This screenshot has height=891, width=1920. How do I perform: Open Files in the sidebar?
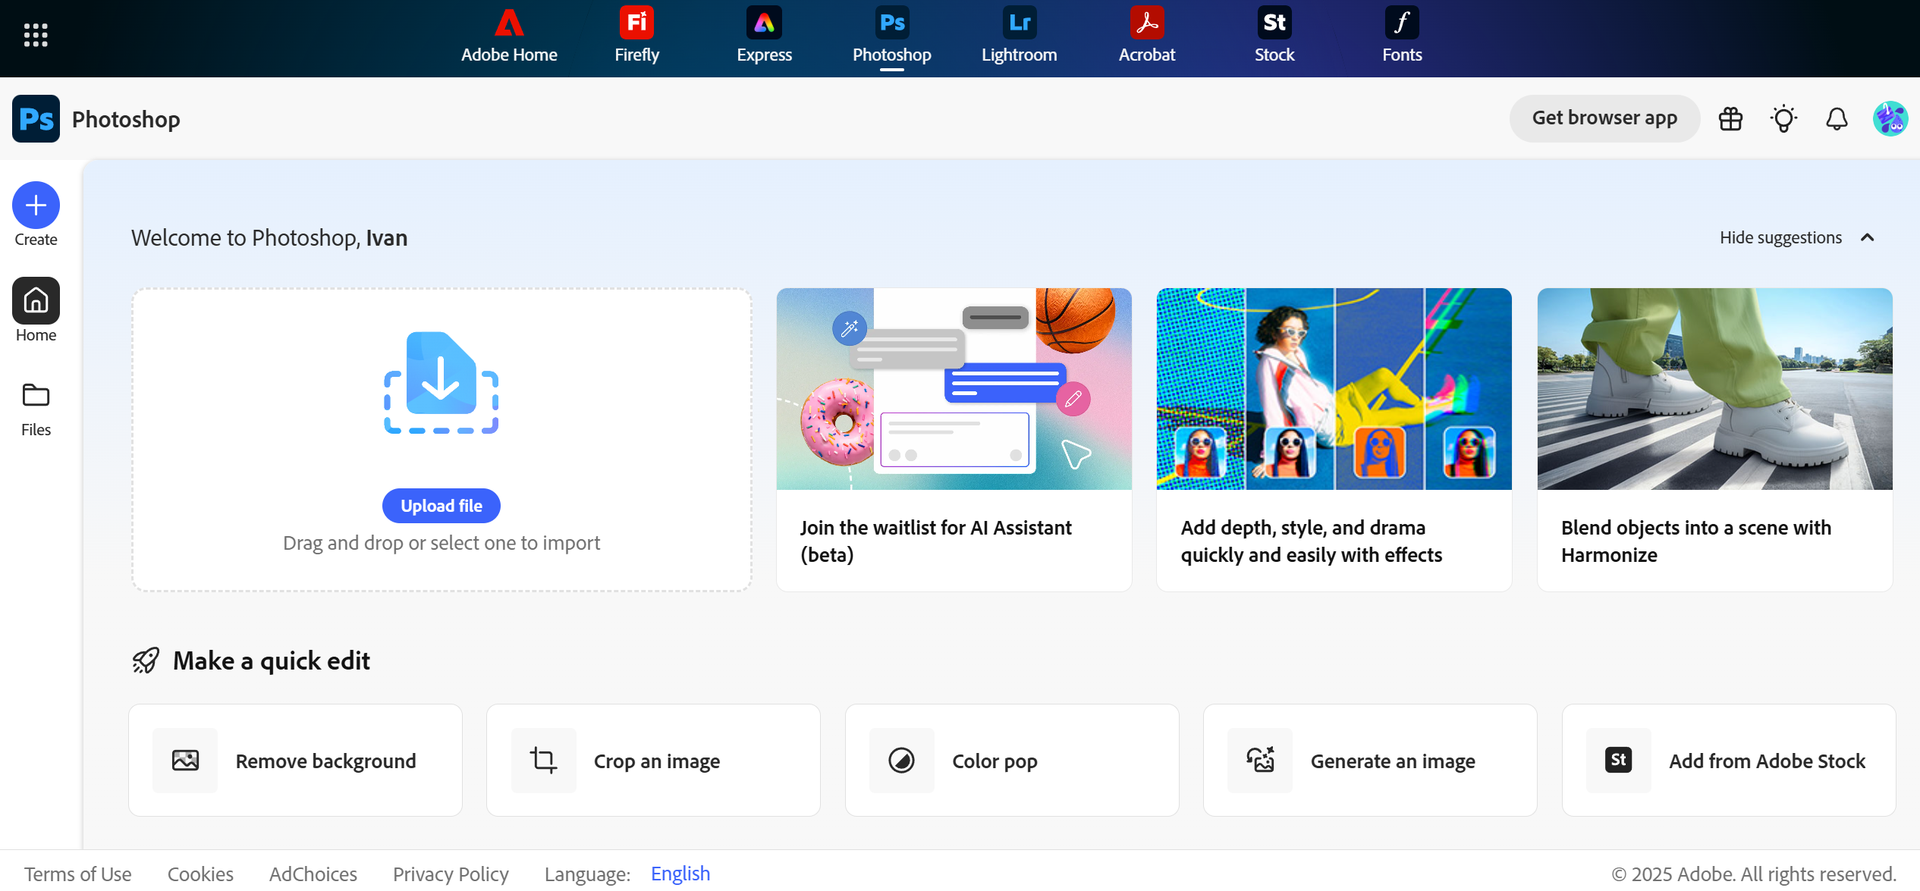tap(36, 408)
